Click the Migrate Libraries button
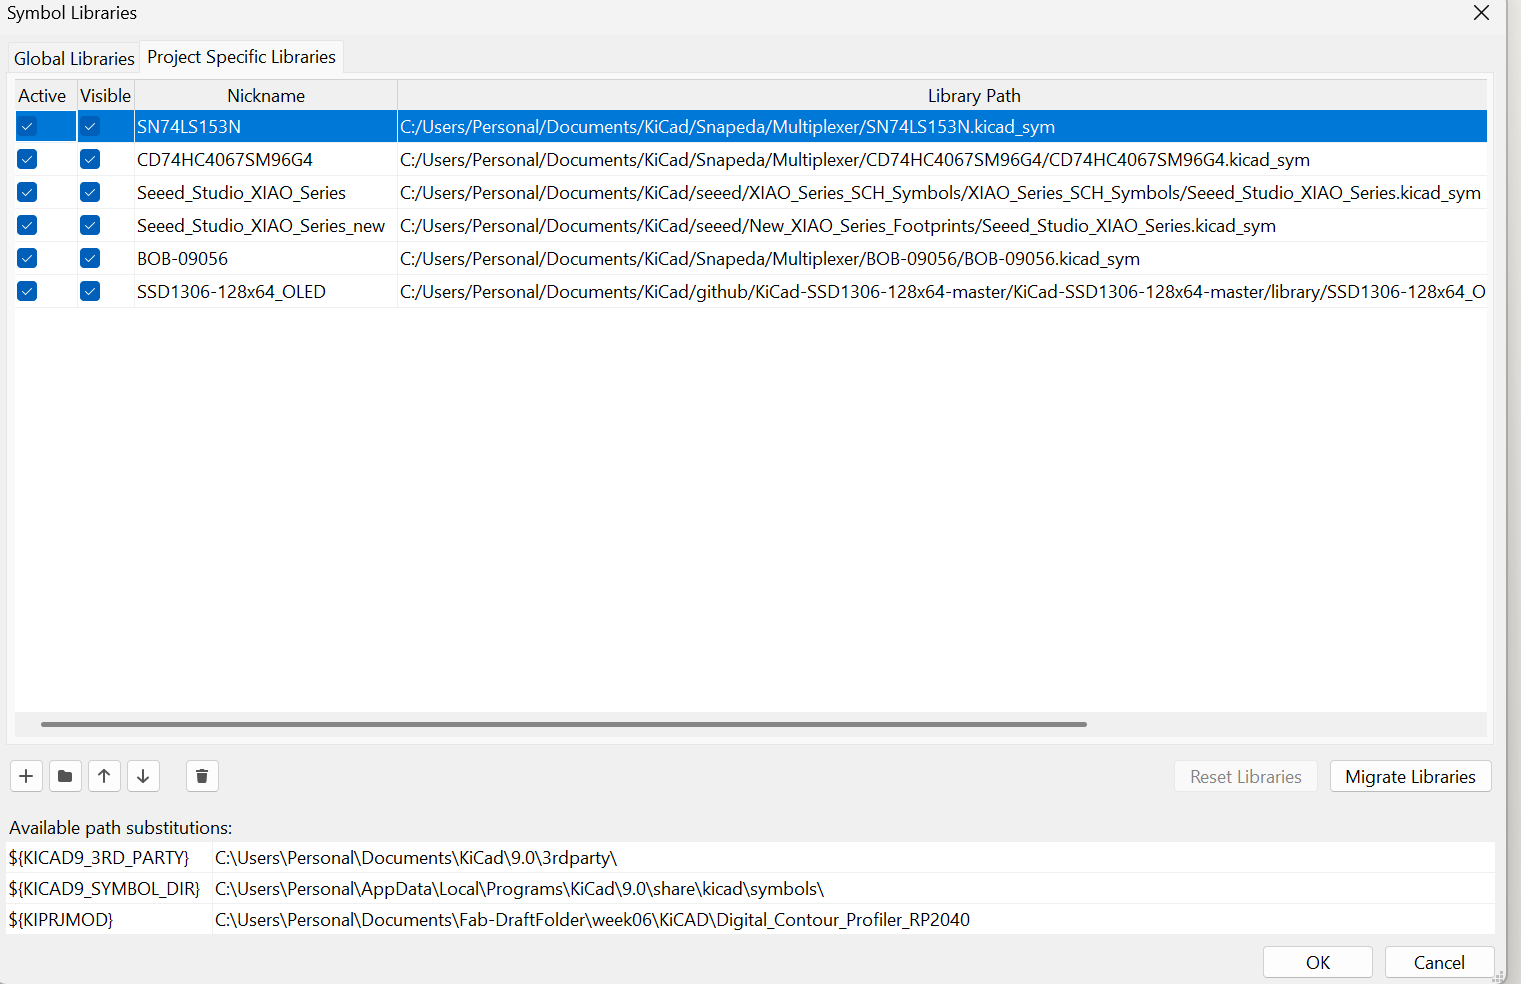 pyautogui.click(x=1410, y=776)
